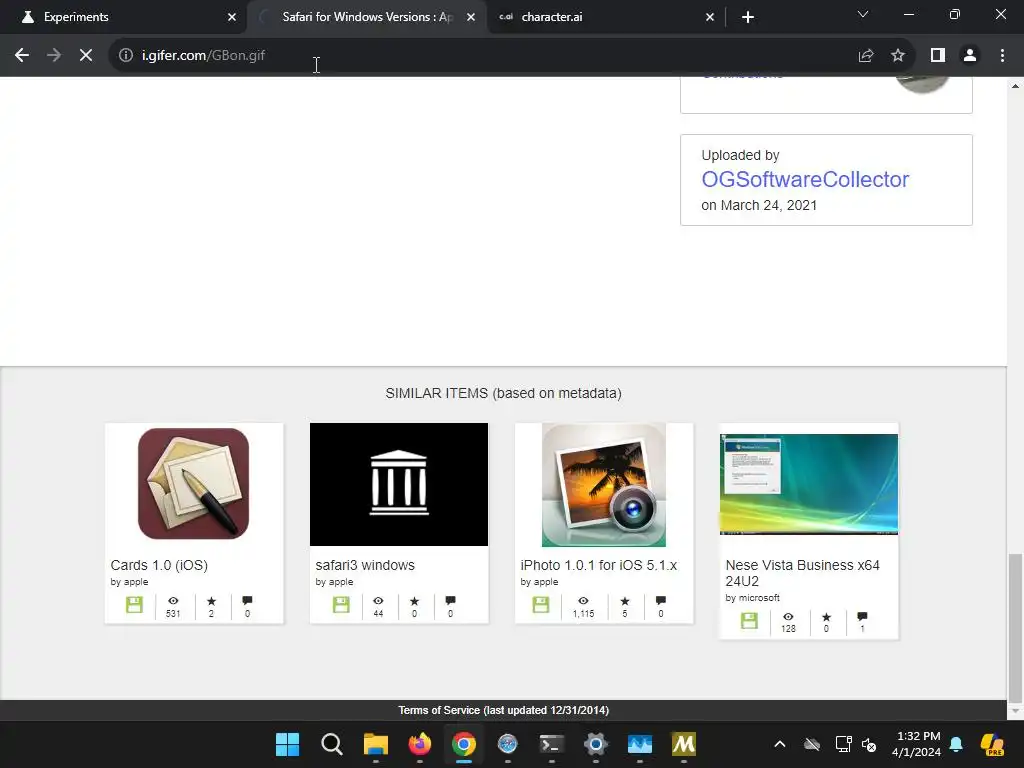The image size is (1024, 768).
Task: Click the views eye icon on Nese Vista
Action: pos(788,616)
